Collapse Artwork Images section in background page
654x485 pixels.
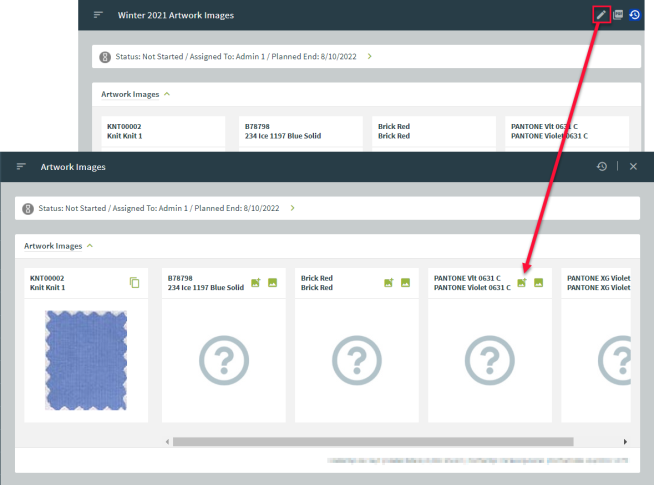pyautogui.click(x=167, y=94)
